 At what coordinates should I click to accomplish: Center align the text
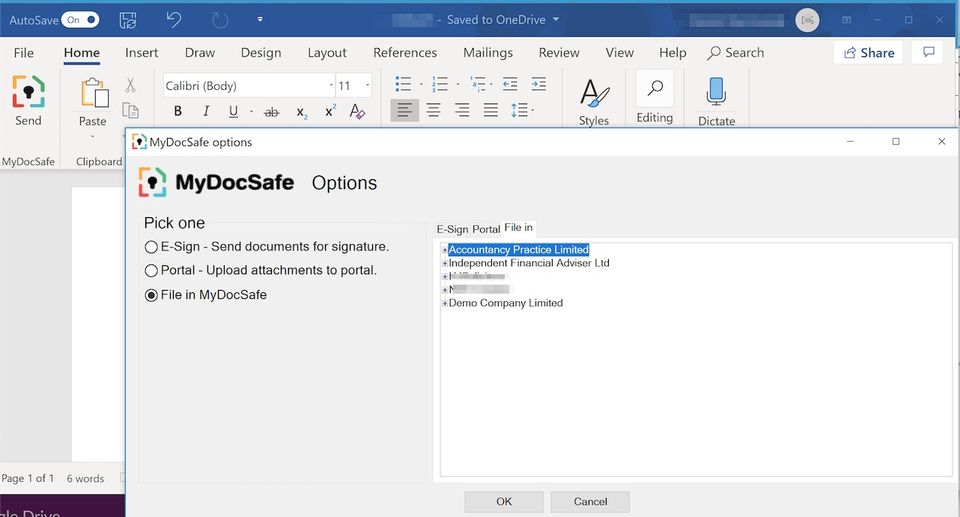coord(433,111)
